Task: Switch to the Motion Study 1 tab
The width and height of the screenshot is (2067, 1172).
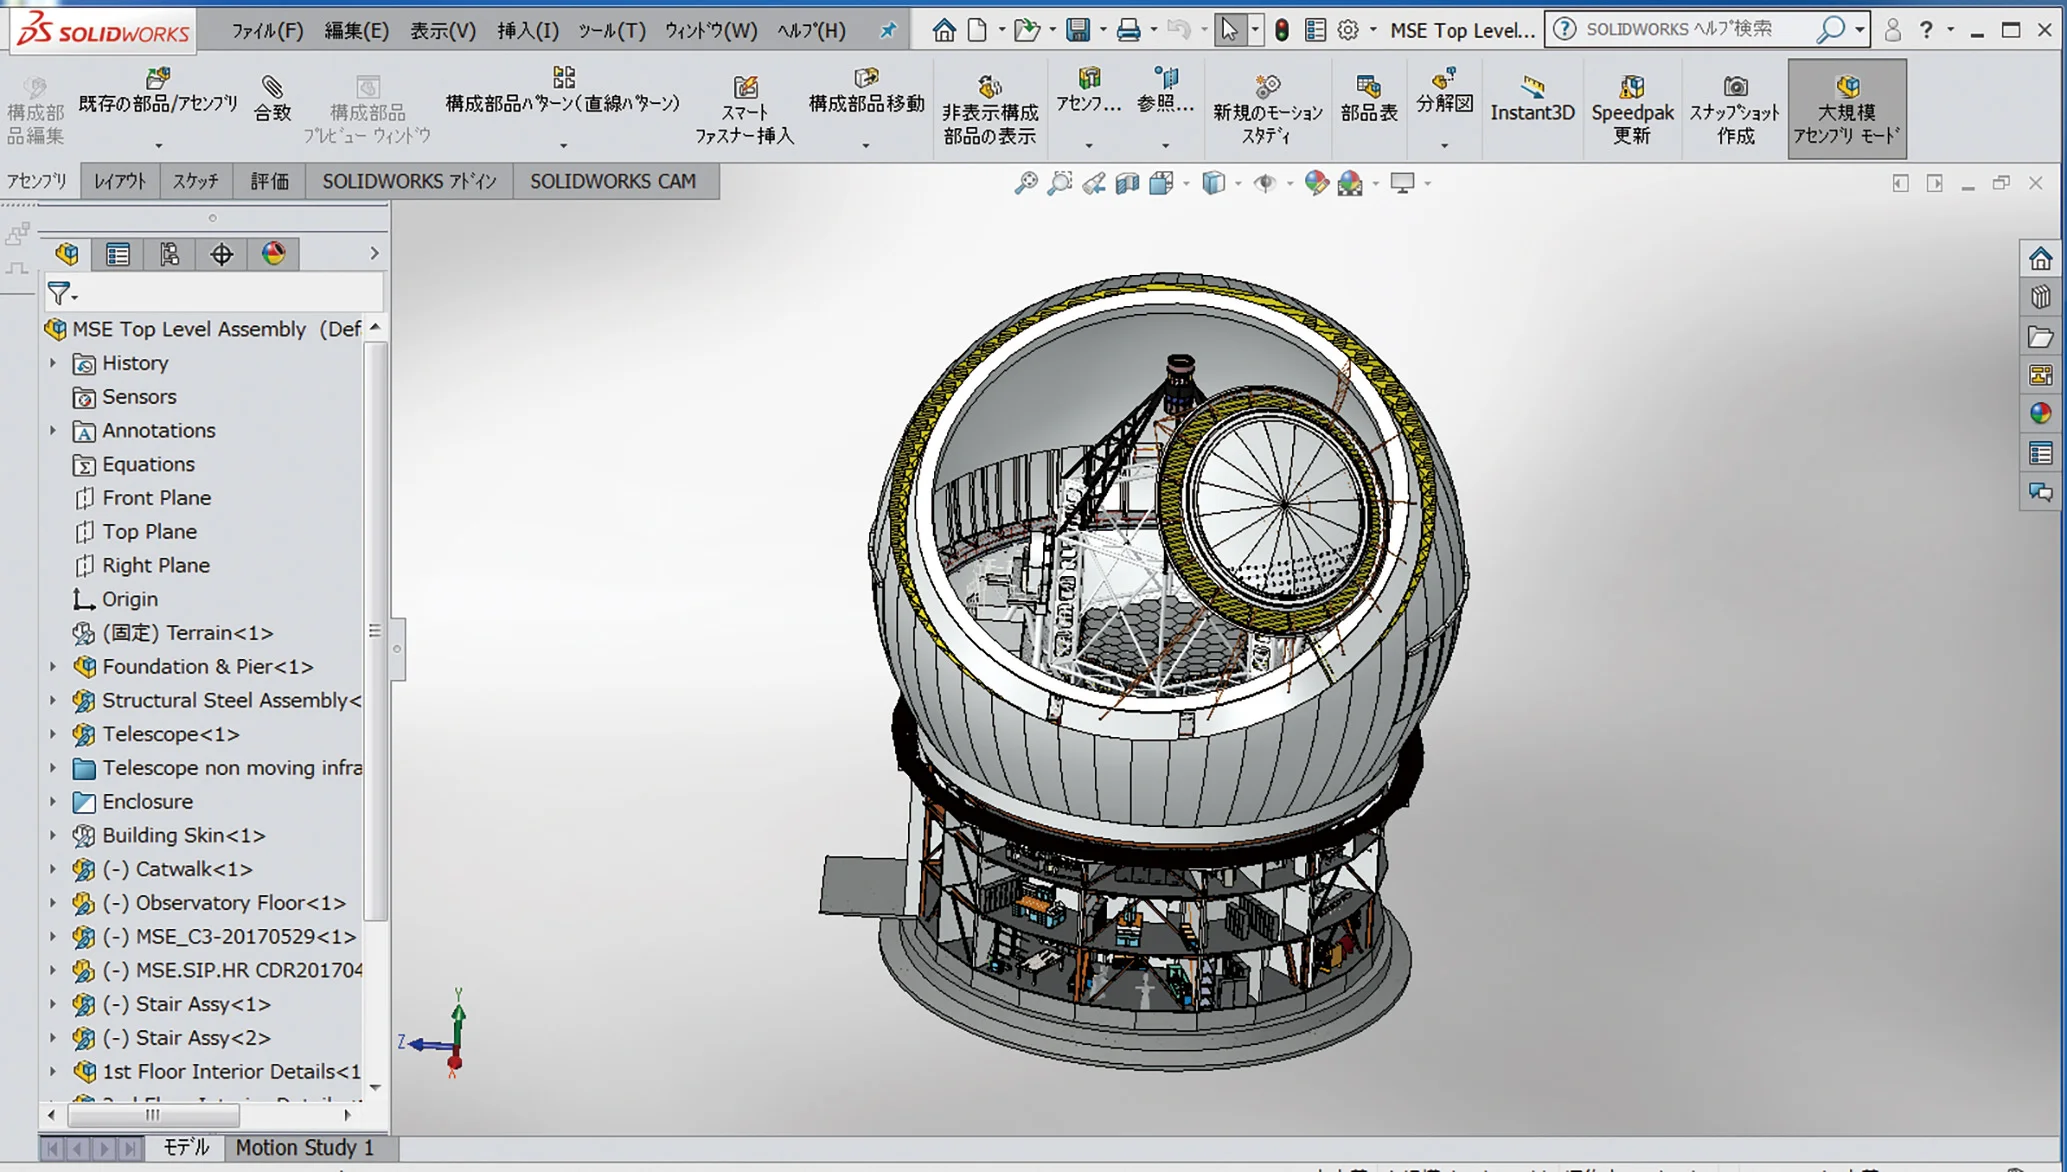Action: tap(304, 1147)
